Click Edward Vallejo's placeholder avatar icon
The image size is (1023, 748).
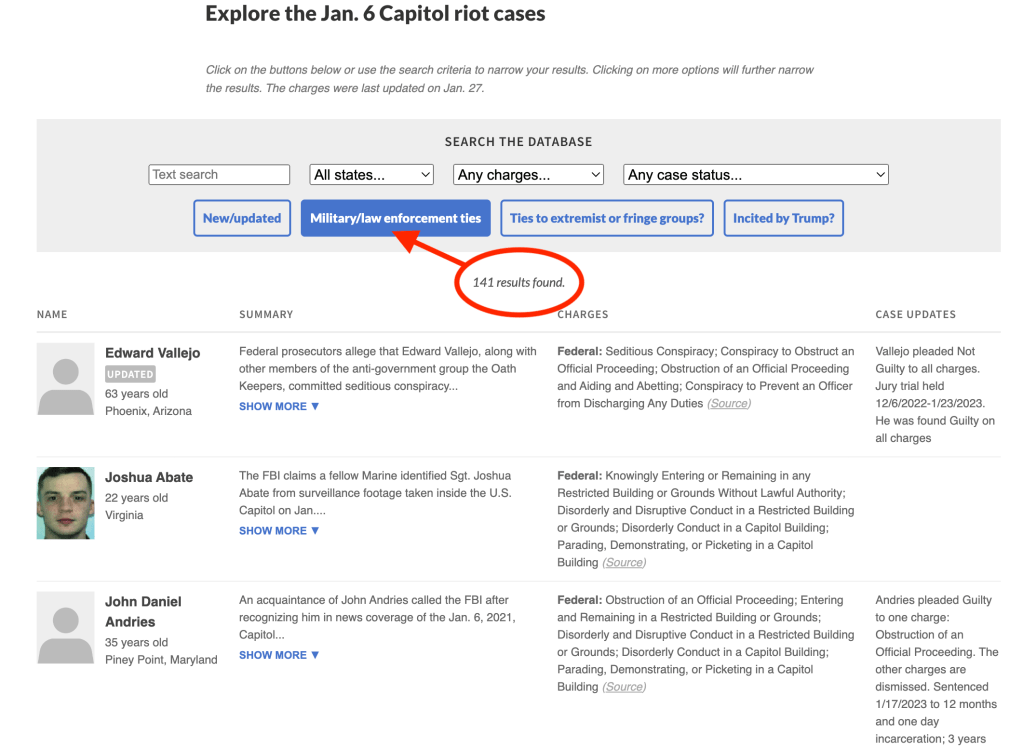66,379
